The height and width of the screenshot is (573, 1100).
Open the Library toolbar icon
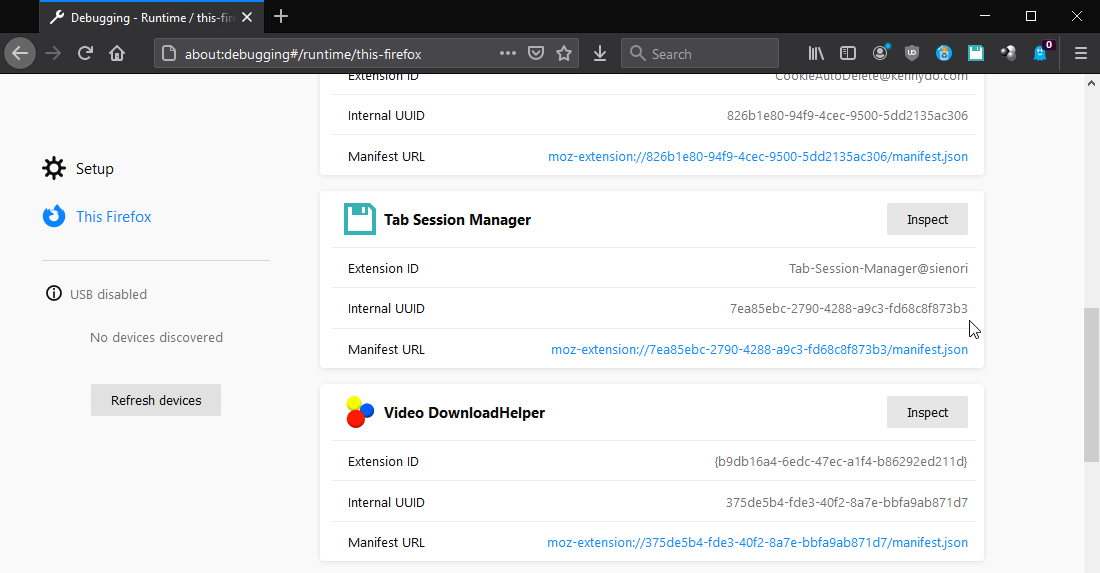[816, 53]
